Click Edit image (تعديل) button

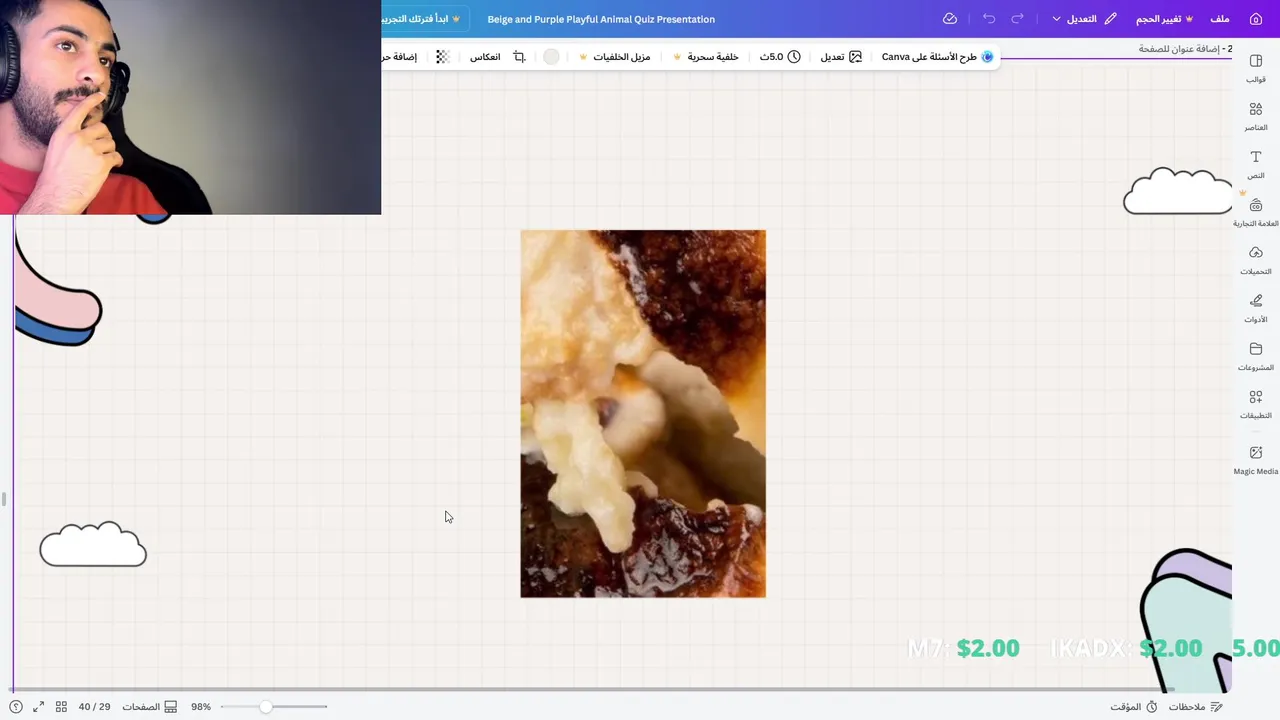click(x=841, y=57)
